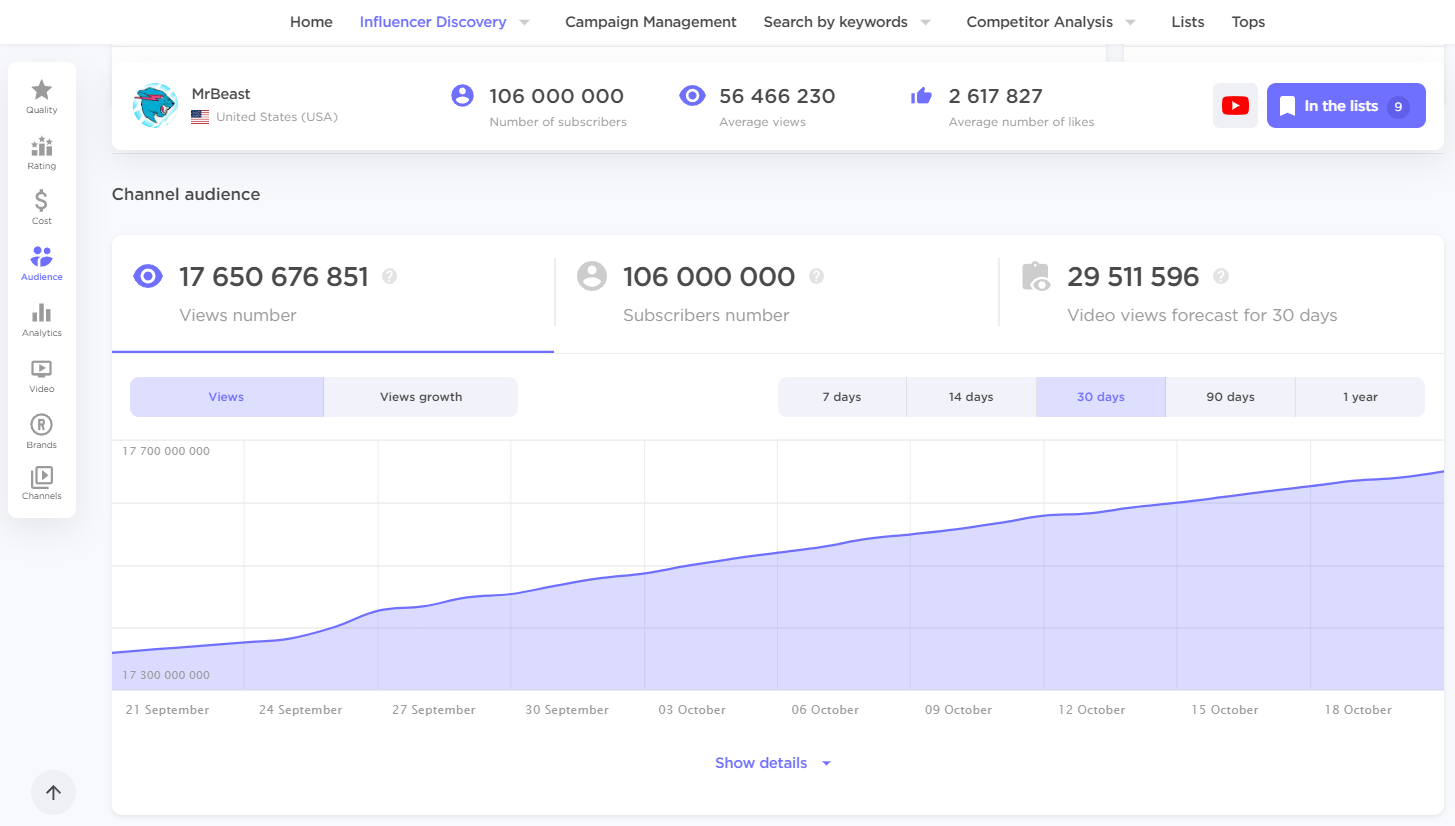Image resolution: width=1455 pixels, height=826 pixels.
Task: Click the 17 700 000 000 axis value
Action: coord(166,451)
